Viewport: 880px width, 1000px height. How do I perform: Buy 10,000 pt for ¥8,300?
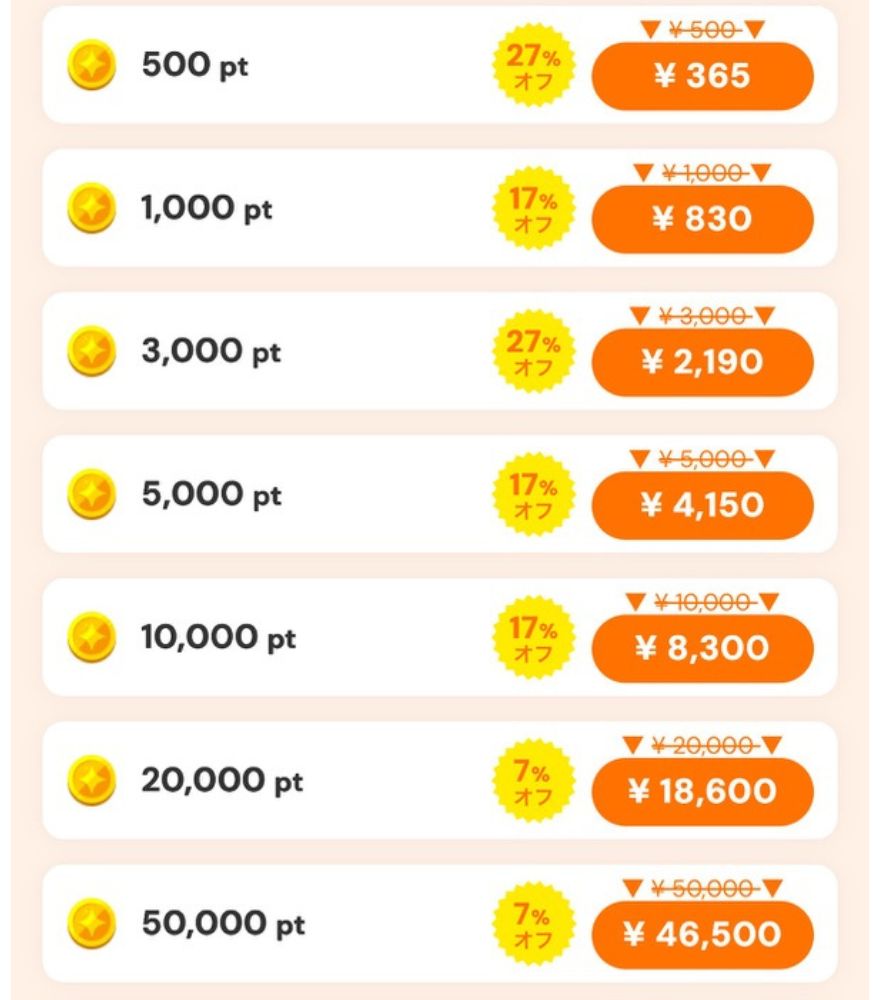pos(702,648)
